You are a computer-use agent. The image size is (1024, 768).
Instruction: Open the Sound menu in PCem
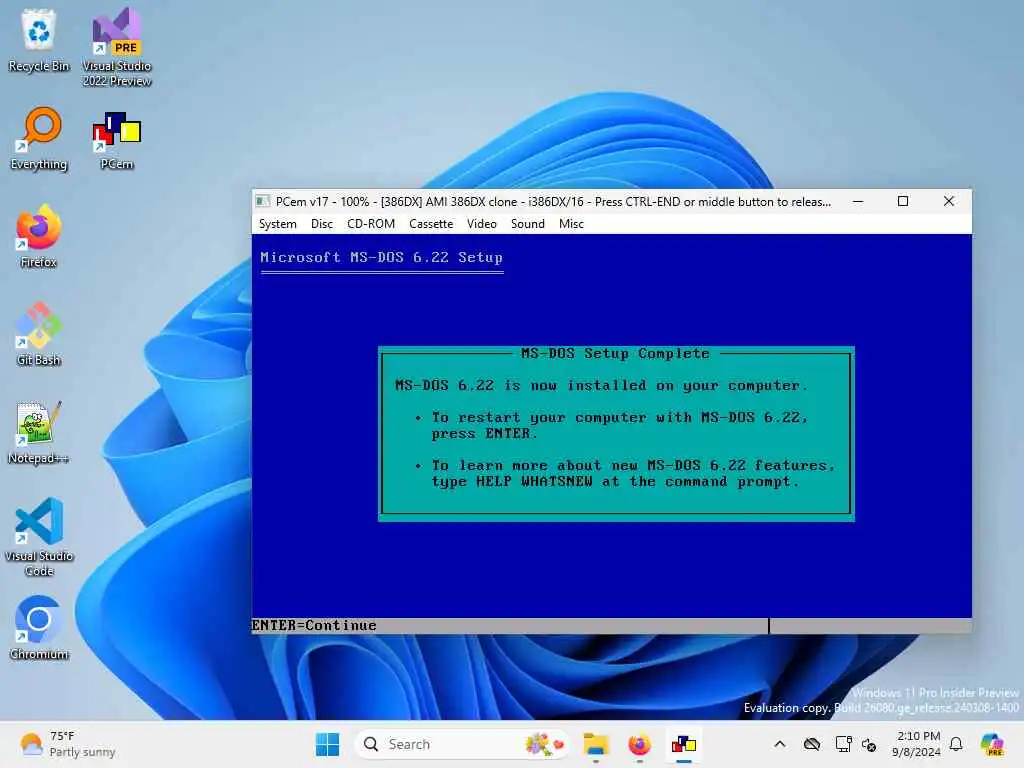pos(528,224)
